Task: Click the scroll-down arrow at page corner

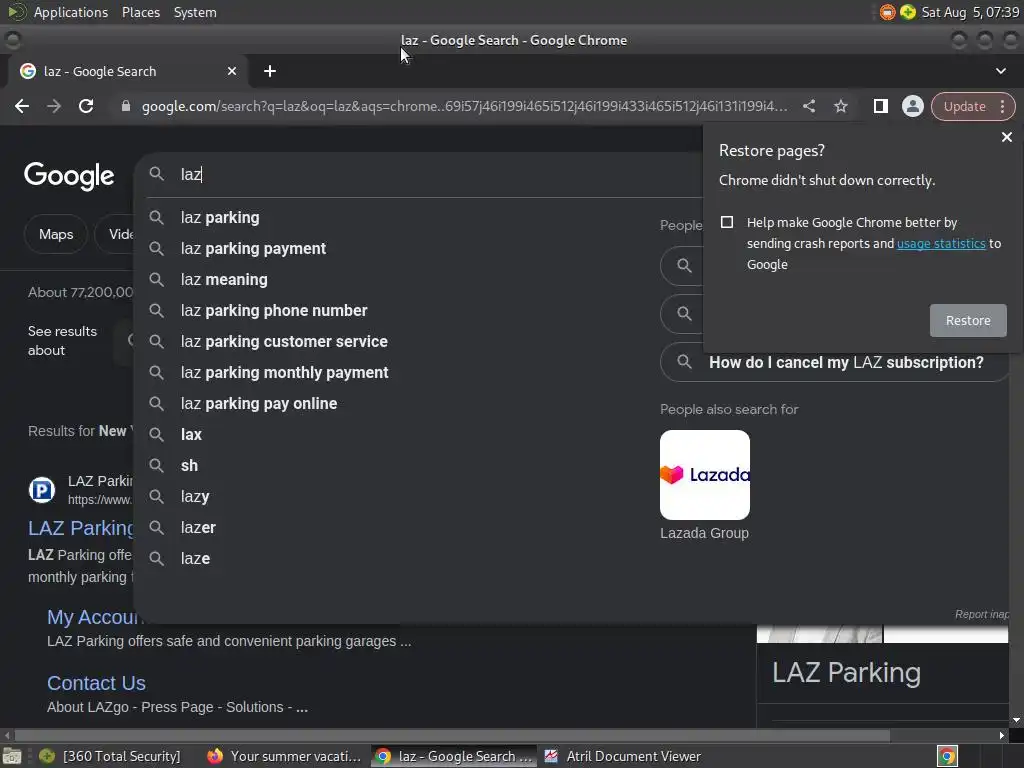Action: (x=1016, y=720)
